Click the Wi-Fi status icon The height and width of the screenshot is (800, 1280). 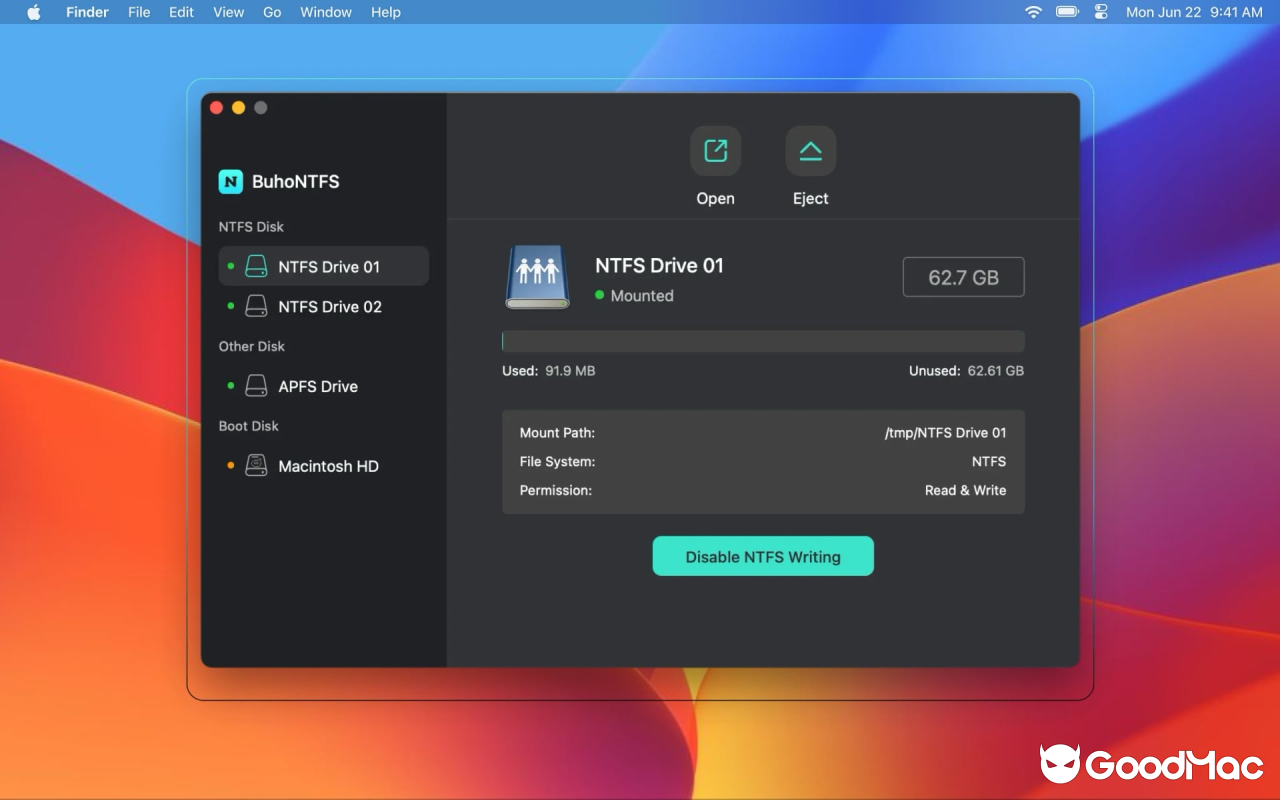[x=1033, y=12]
